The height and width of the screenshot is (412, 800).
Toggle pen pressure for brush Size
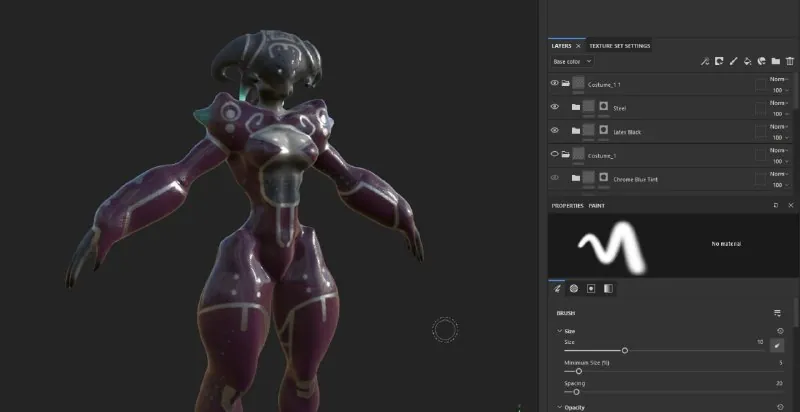click(777, 346)
